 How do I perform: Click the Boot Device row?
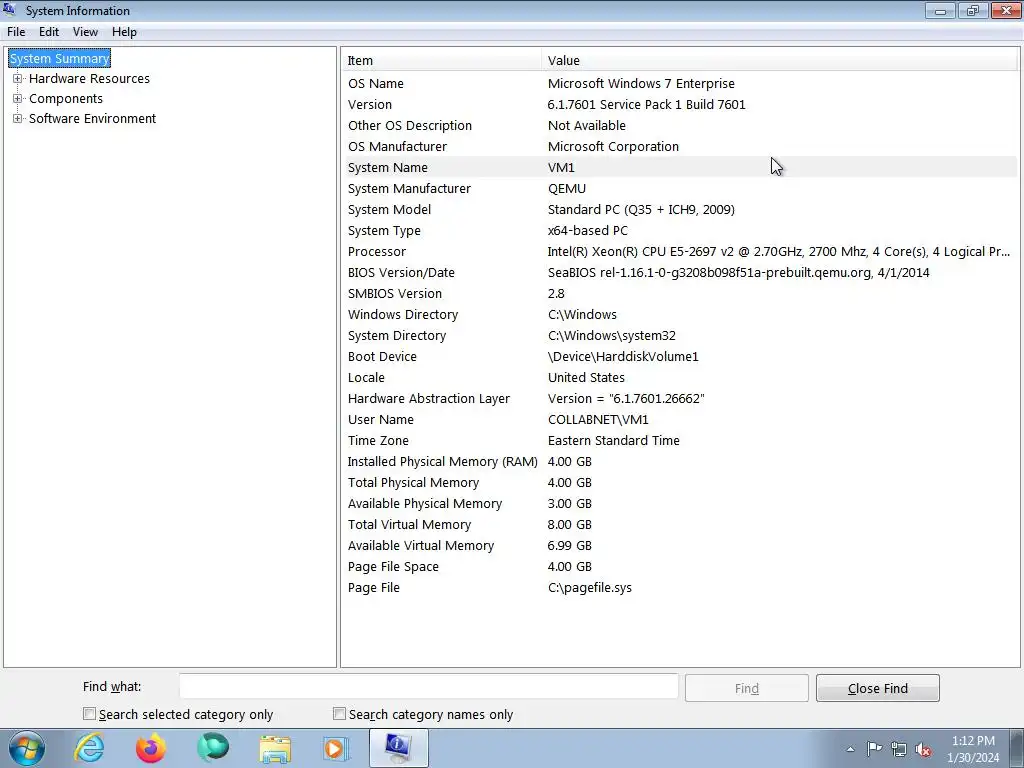tap(680, 357)
